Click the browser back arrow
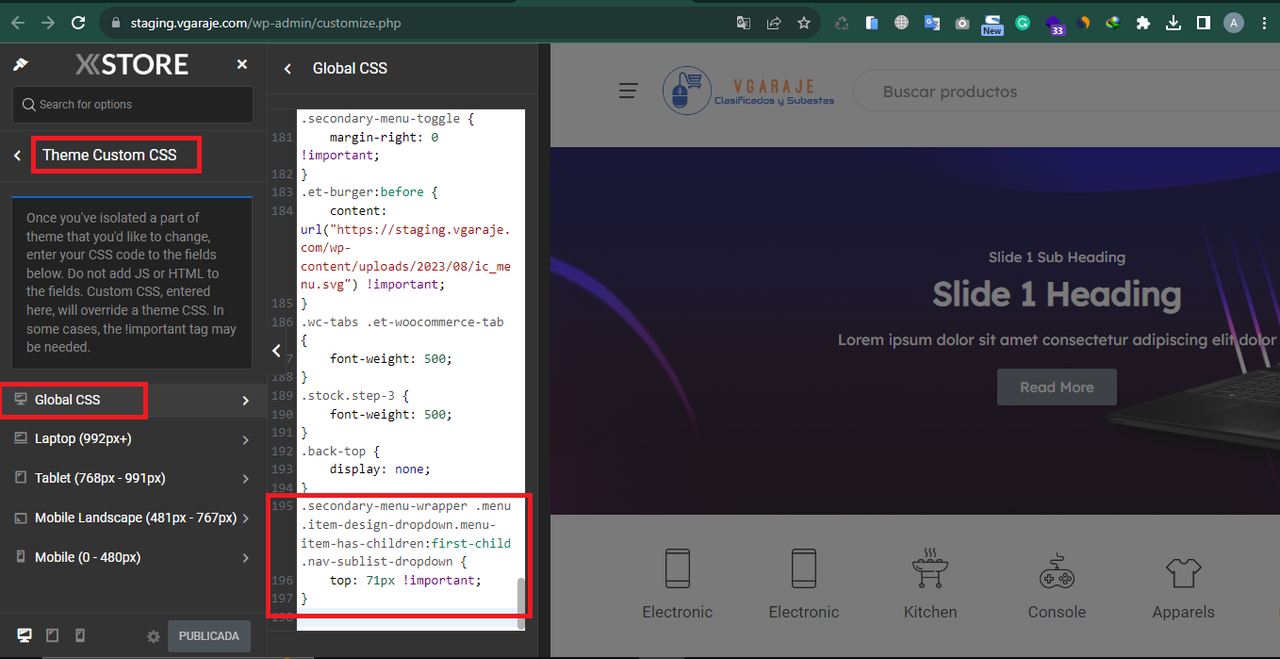The image size is (1280, 659). pyautogui.click(x=19, y=22)
